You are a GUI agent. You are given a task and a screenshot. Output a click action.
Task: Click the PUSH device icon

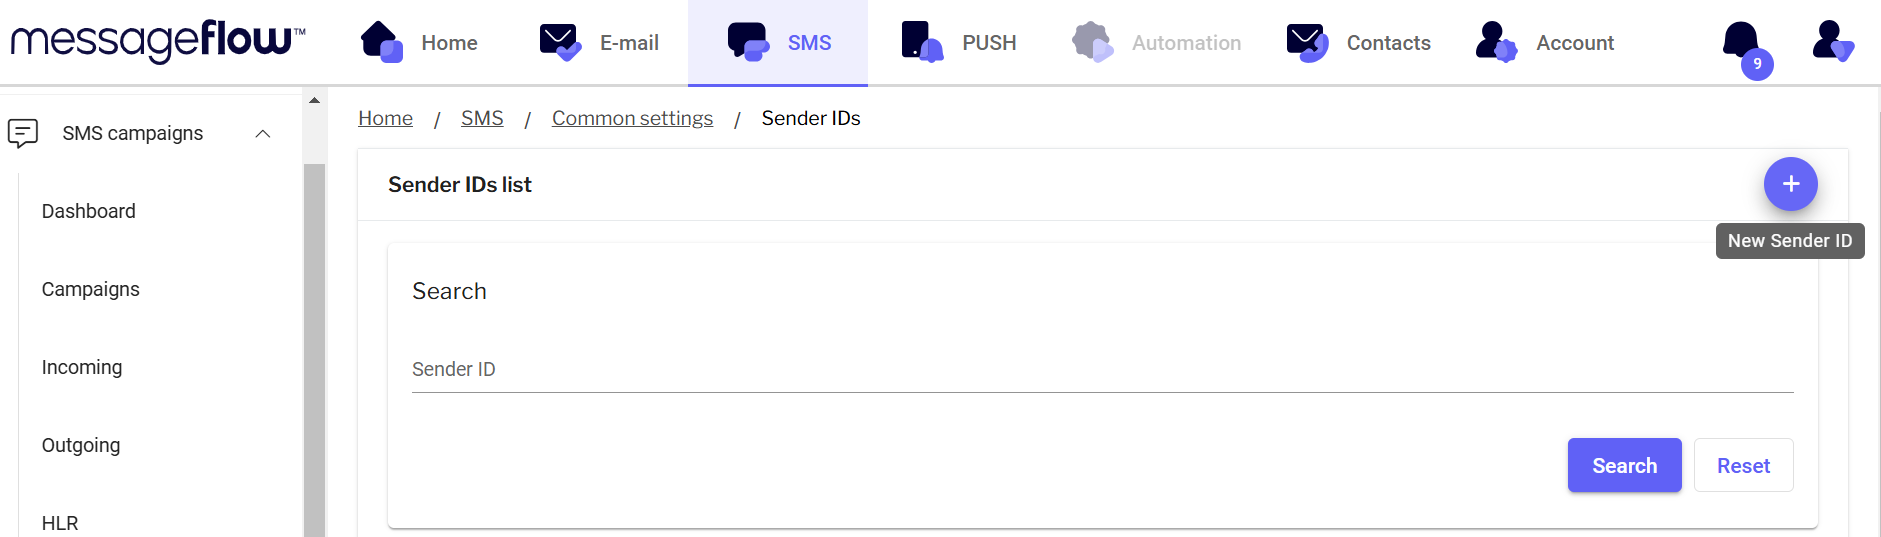point(921,42)
